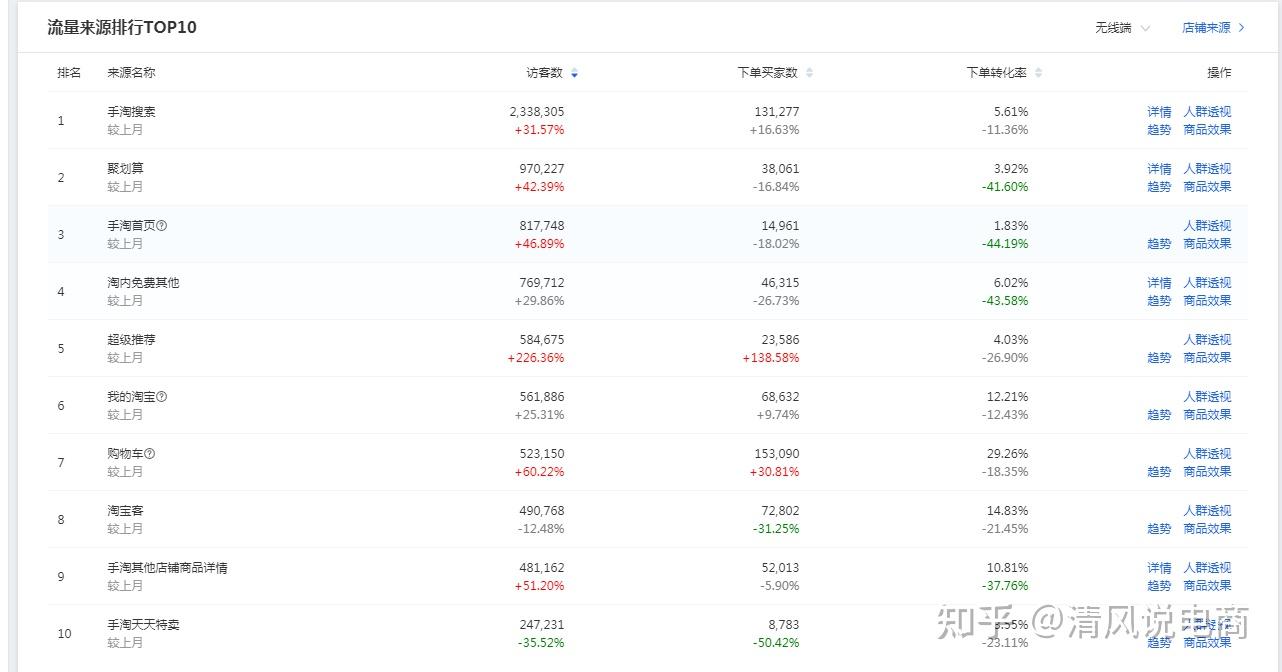Open 详情 for 淘内免费其他 row
The image size is (1282, 672).
1159,283
